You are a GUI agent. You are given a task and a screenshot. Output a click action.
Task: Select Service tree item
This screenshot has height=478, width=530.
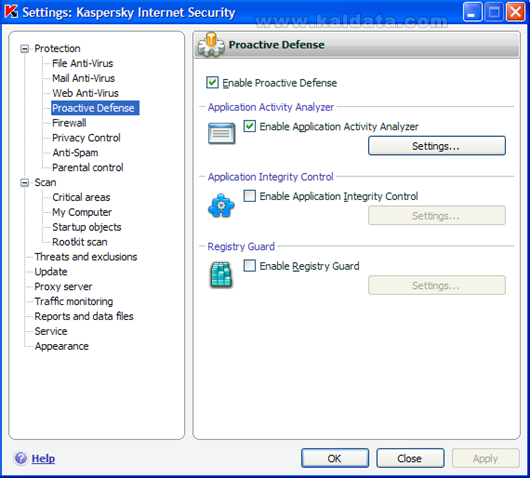click(51, 331)
